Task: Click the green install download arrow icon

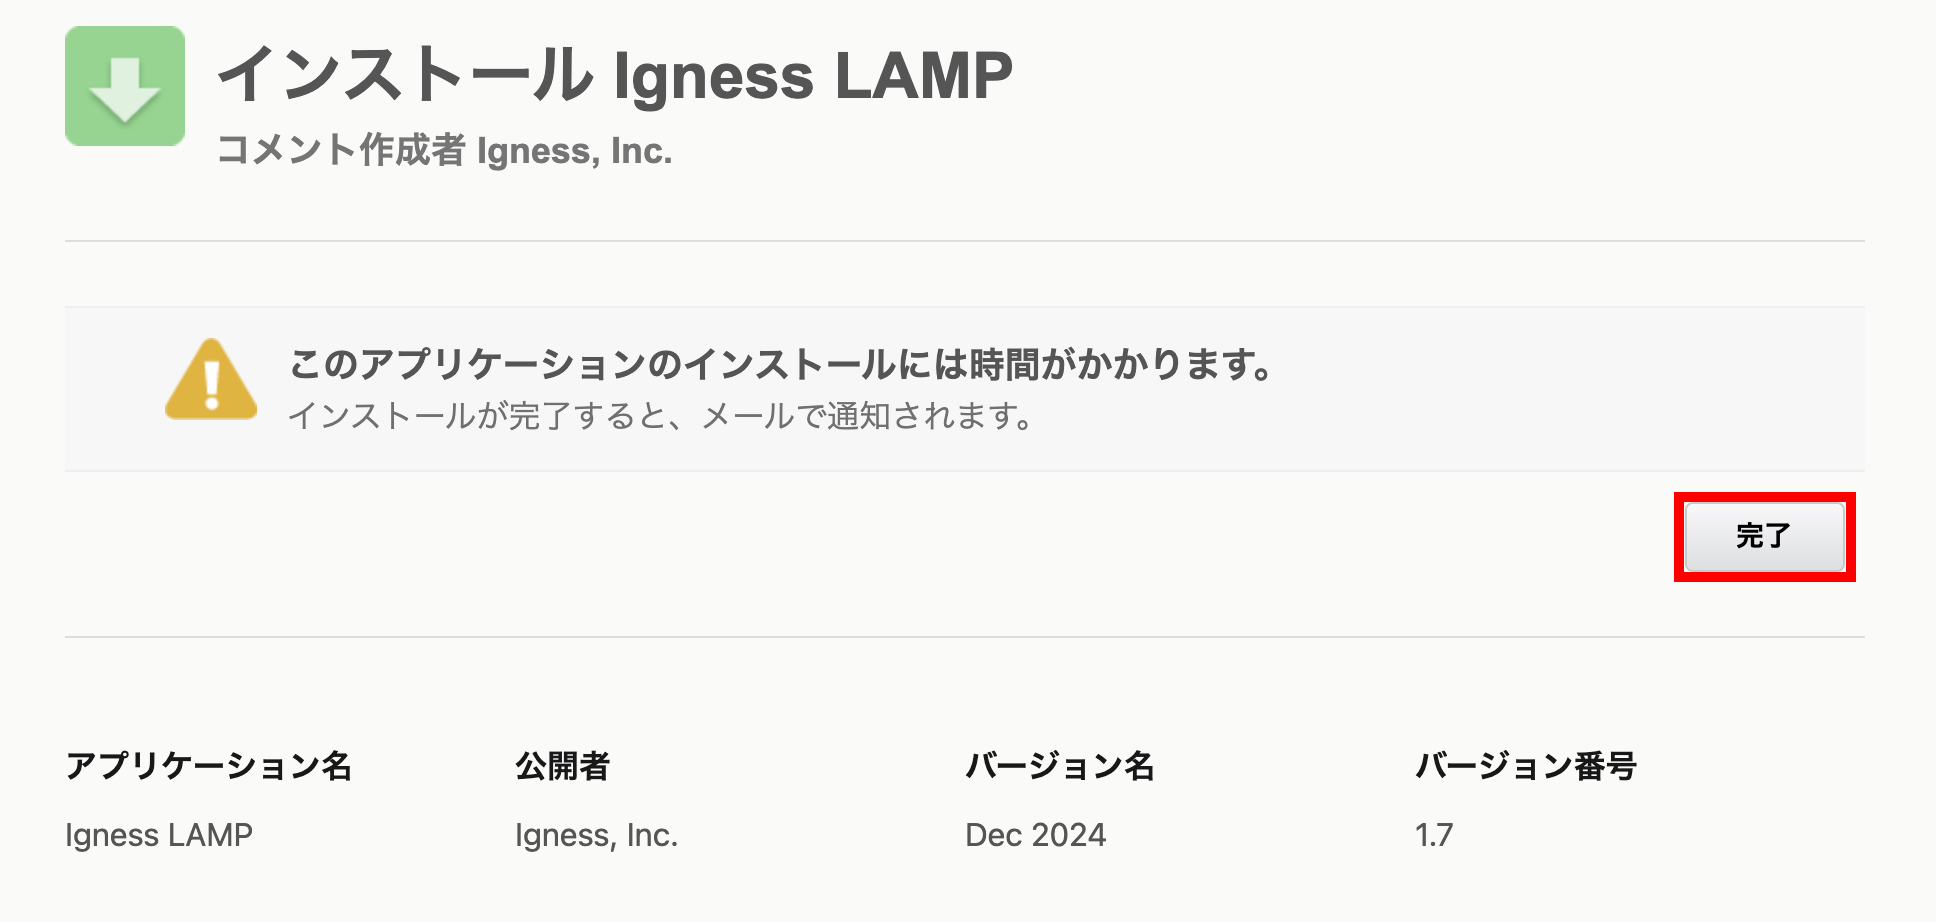Action: pyautogui.click(x=125, y=86)
